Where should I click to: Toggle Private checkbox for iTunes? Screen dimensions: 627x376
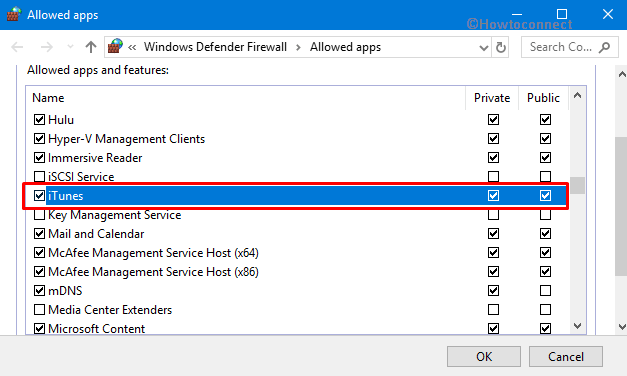pos(493,196)
